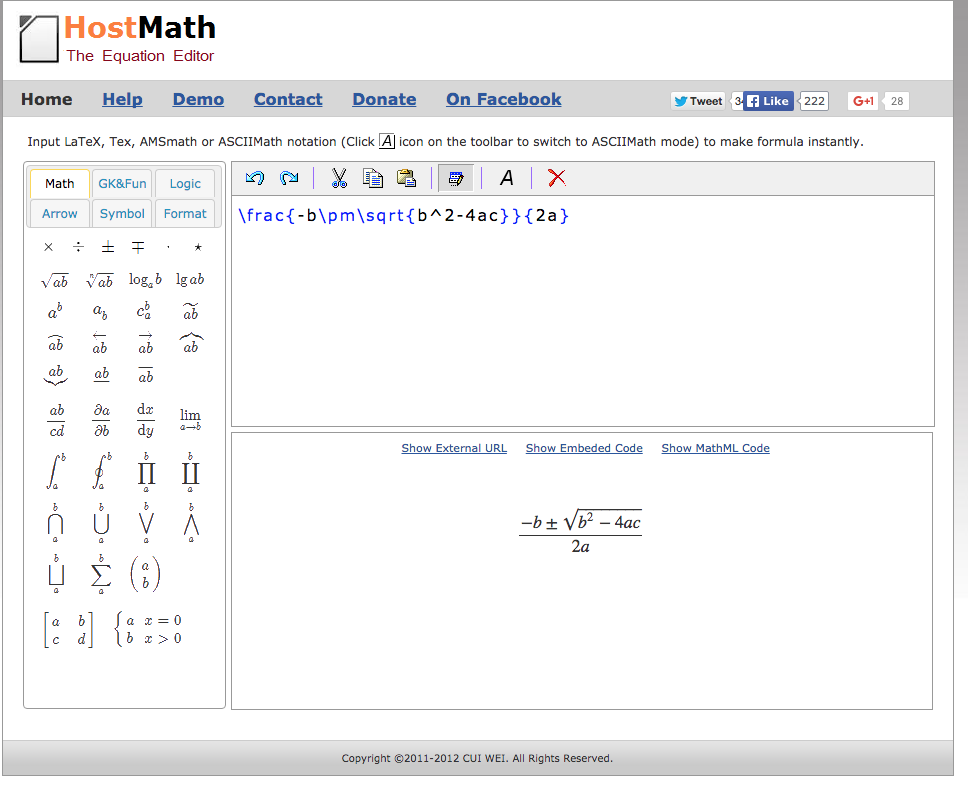
Task: Insert the 2x2 matrix template
Action: click(68, 630)
